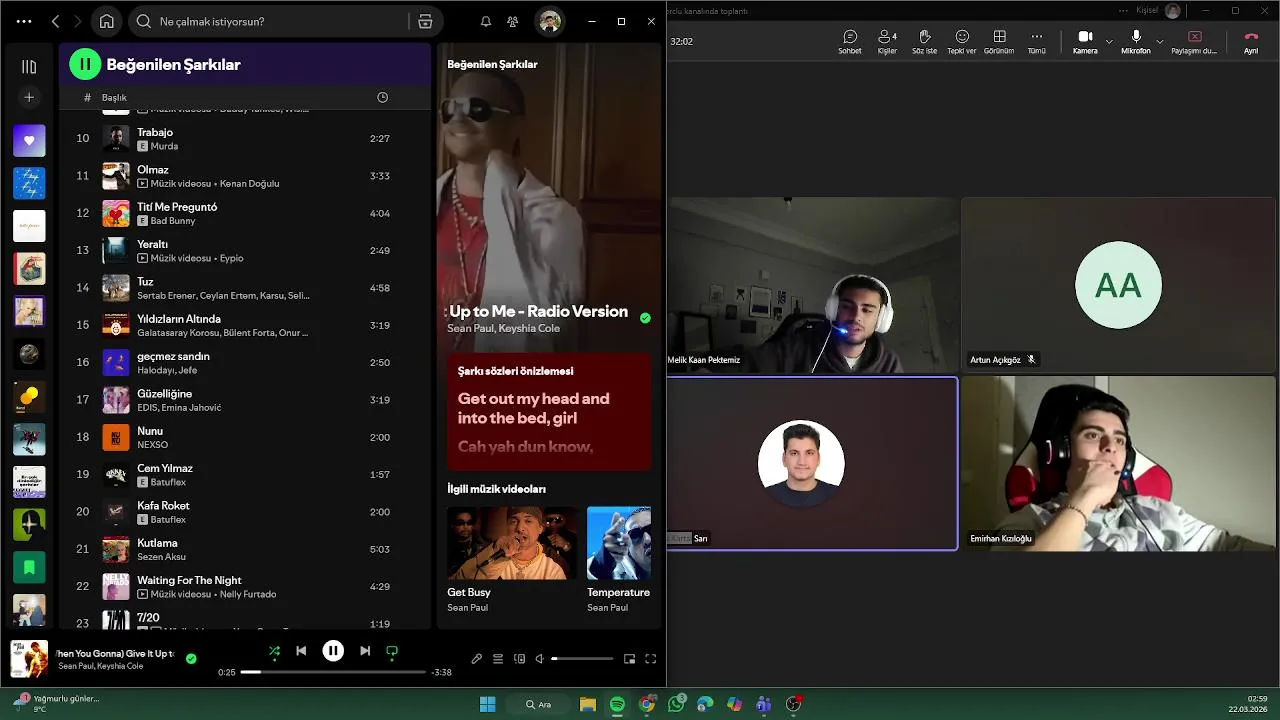This screenshot has height=720, width=1280.
Task: Expand Mikrofon options arrow
Action: [1160, 42]
